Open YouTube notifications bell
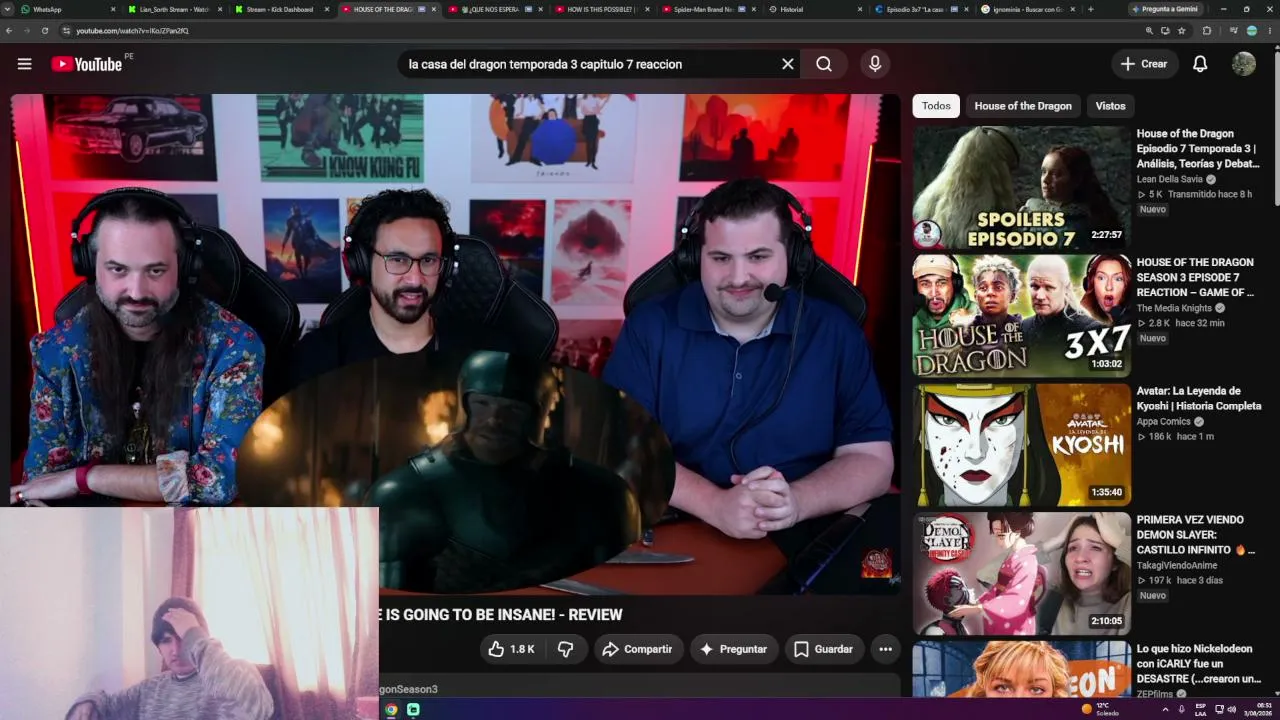The width and height of the screenshot is (1280, 720). 1200,64
